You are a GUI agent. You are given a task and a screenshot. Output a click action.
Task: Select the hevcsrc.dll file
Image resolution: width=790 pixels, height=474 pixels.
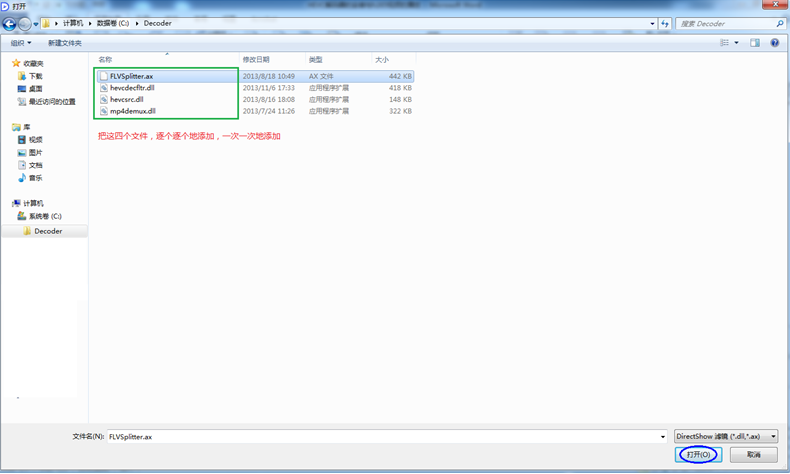(126, 100)
